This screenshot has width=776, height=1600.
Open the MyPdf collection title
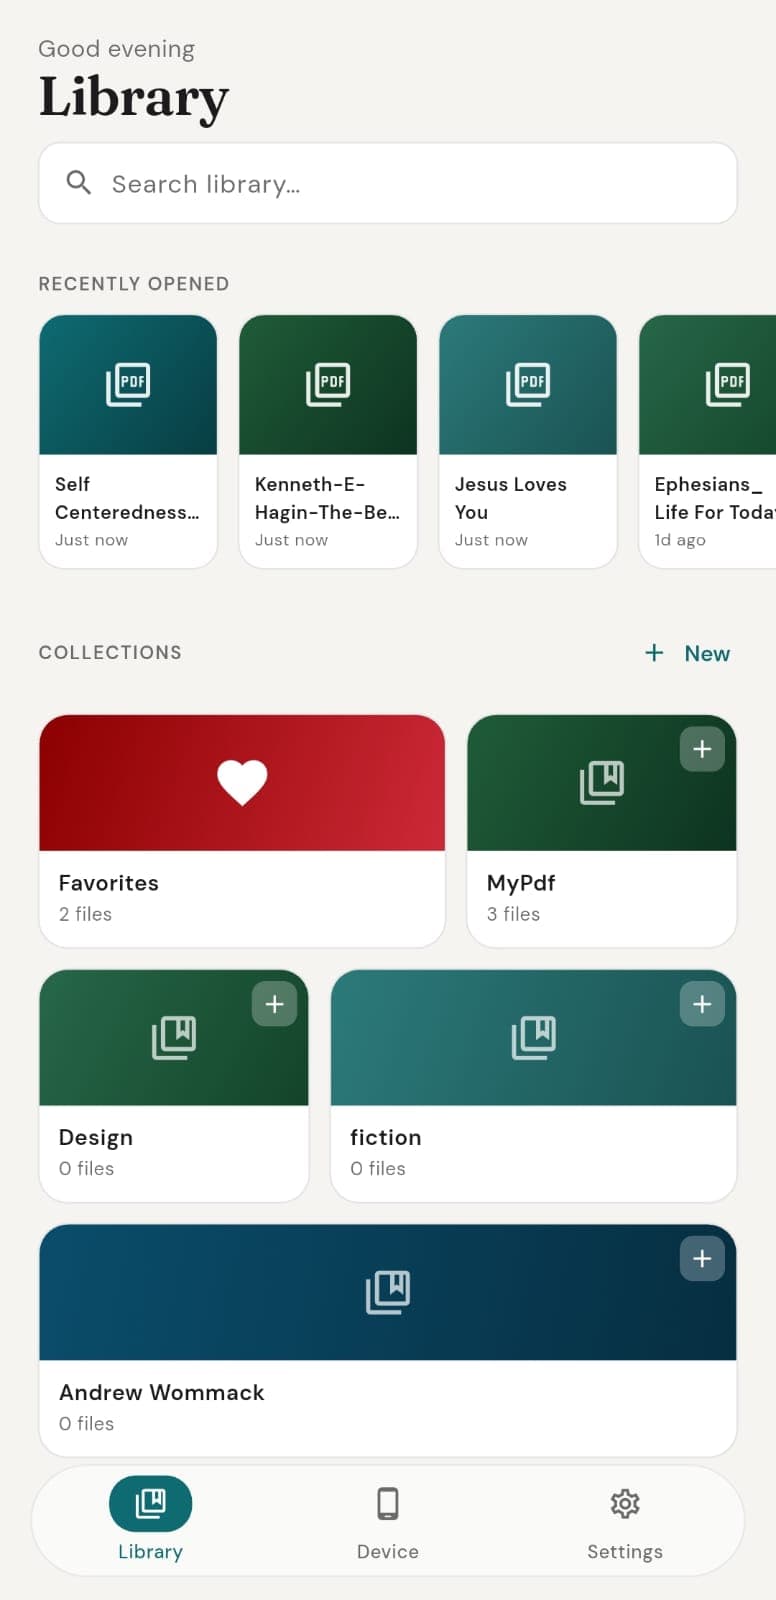tap(521, 883)
